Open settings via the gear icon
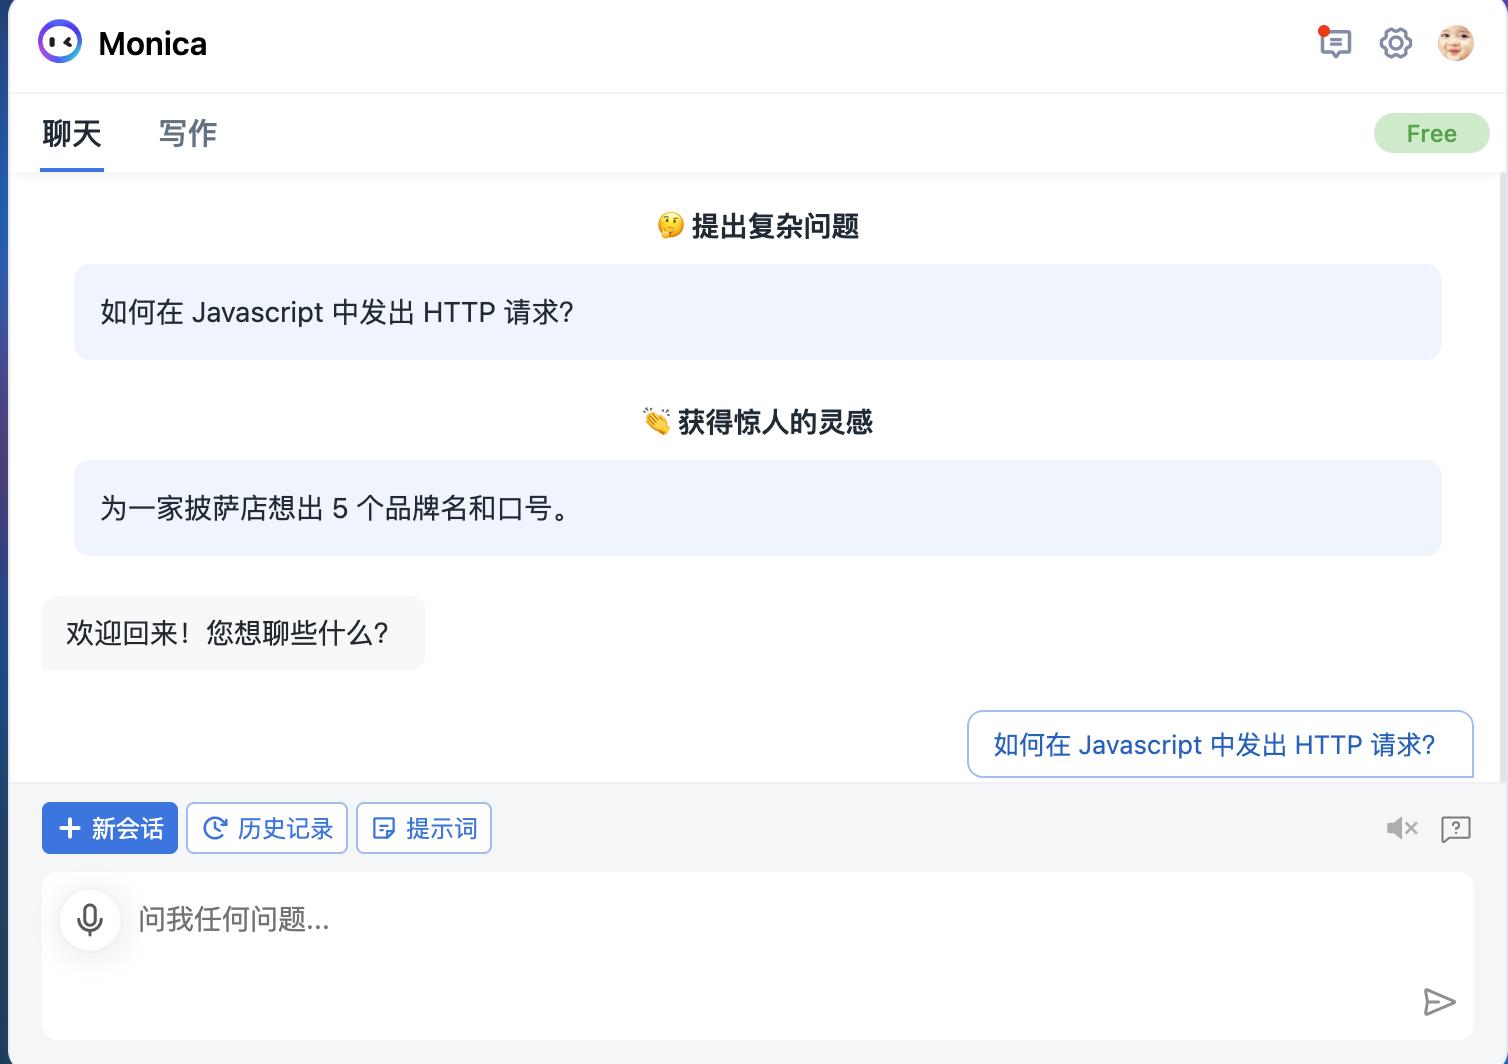 (1395, 43)
